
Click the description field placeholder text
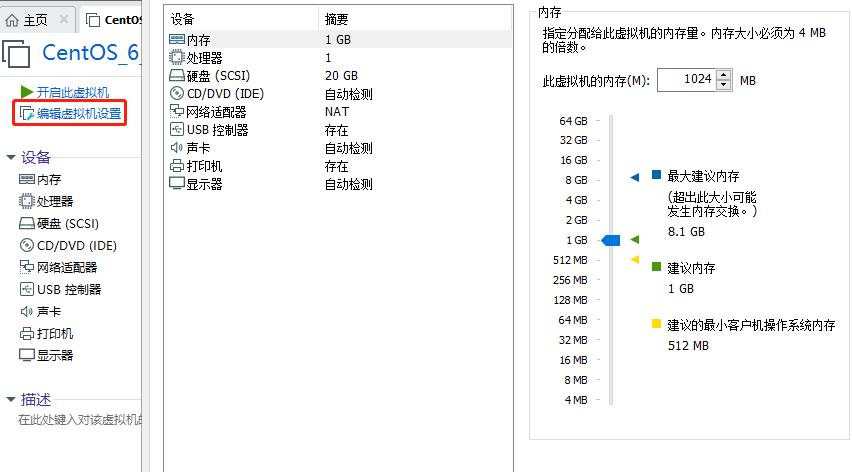[x=80, y=419]
